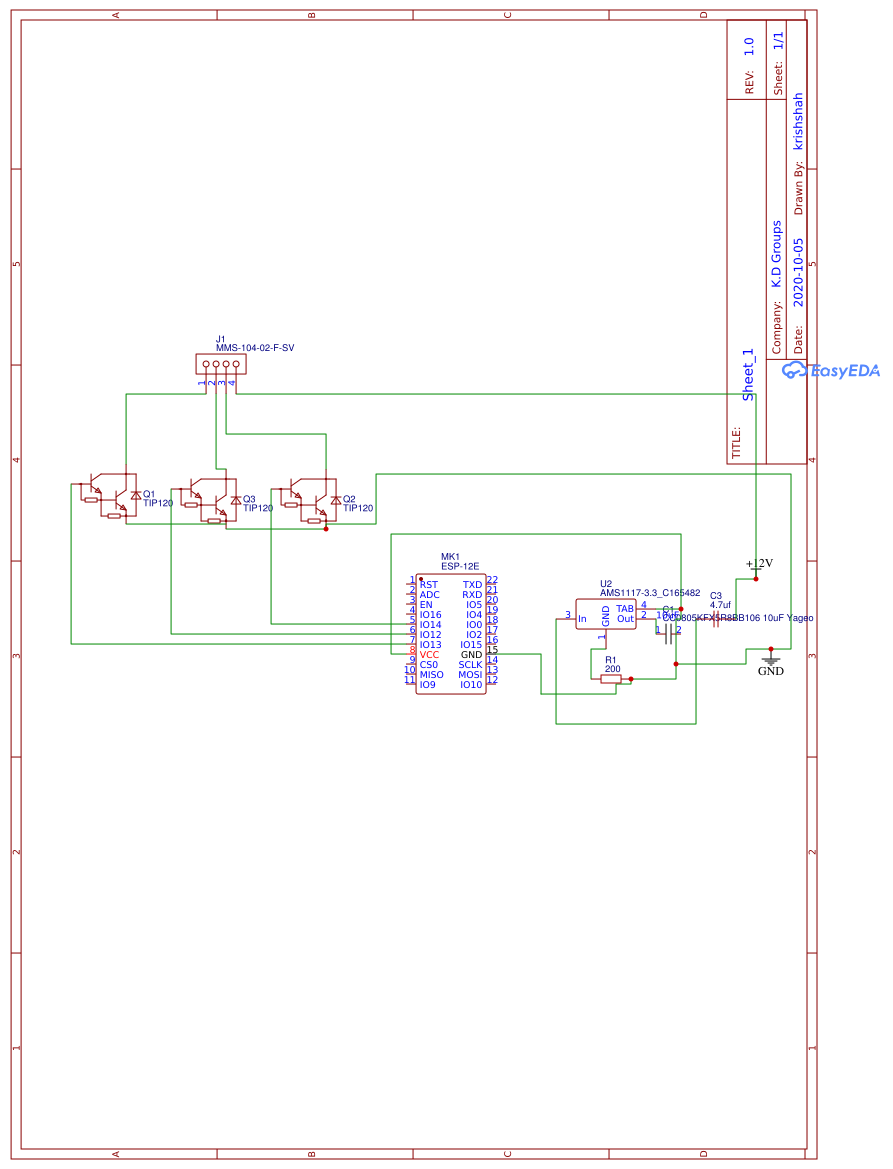Screen dimensions: 893x1169
Task: Select the R1 resistor symbol
Action: pyautogui.click(x=611, y=678)
